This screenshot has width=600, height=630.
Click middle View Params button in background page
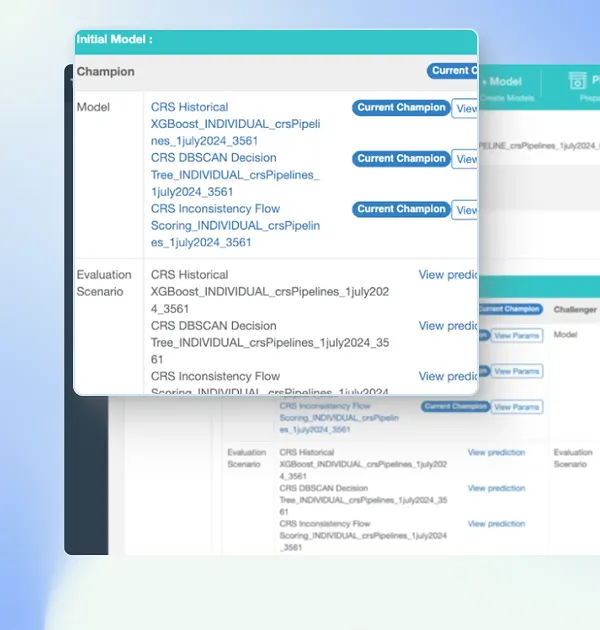pyautogui.click(x=517, y=371)
